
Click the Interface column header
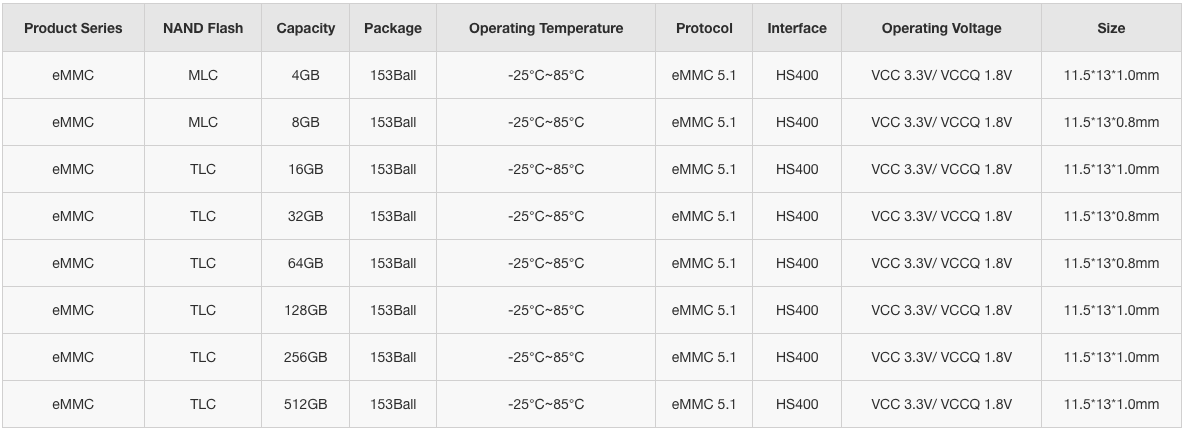[797, 28]
